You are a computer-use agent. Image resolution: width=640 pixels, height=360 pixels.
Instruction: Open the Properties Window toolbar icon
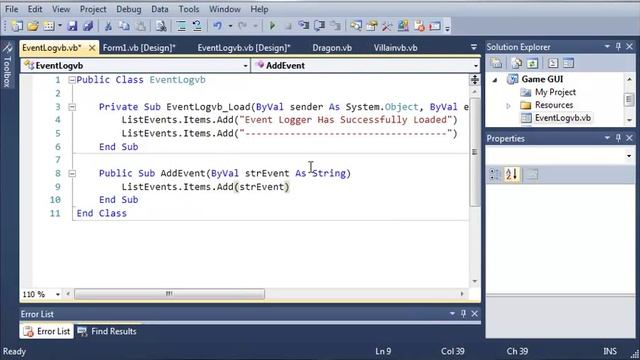pos(372,26)
